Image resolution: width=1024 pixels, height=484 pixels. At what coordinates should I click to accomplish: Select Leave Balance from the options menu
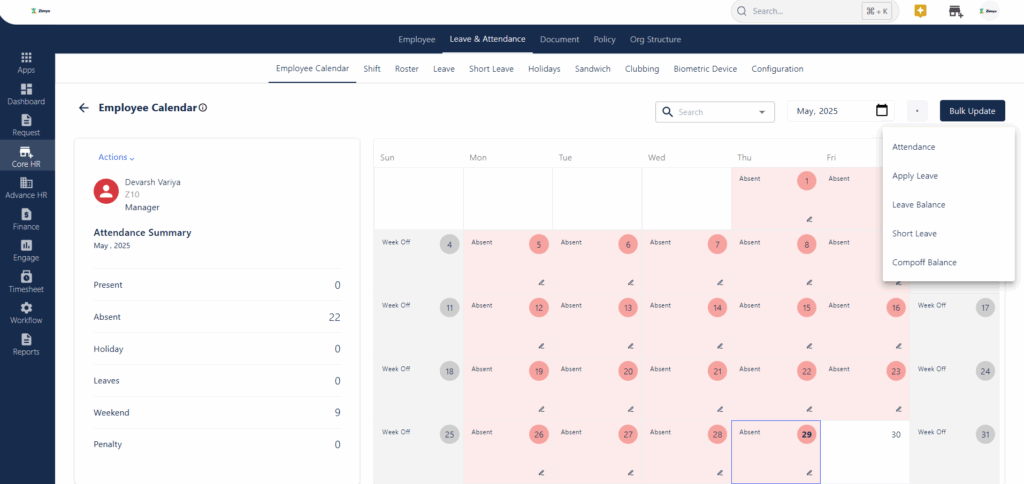pyautogui.click(x=948, y=204)
